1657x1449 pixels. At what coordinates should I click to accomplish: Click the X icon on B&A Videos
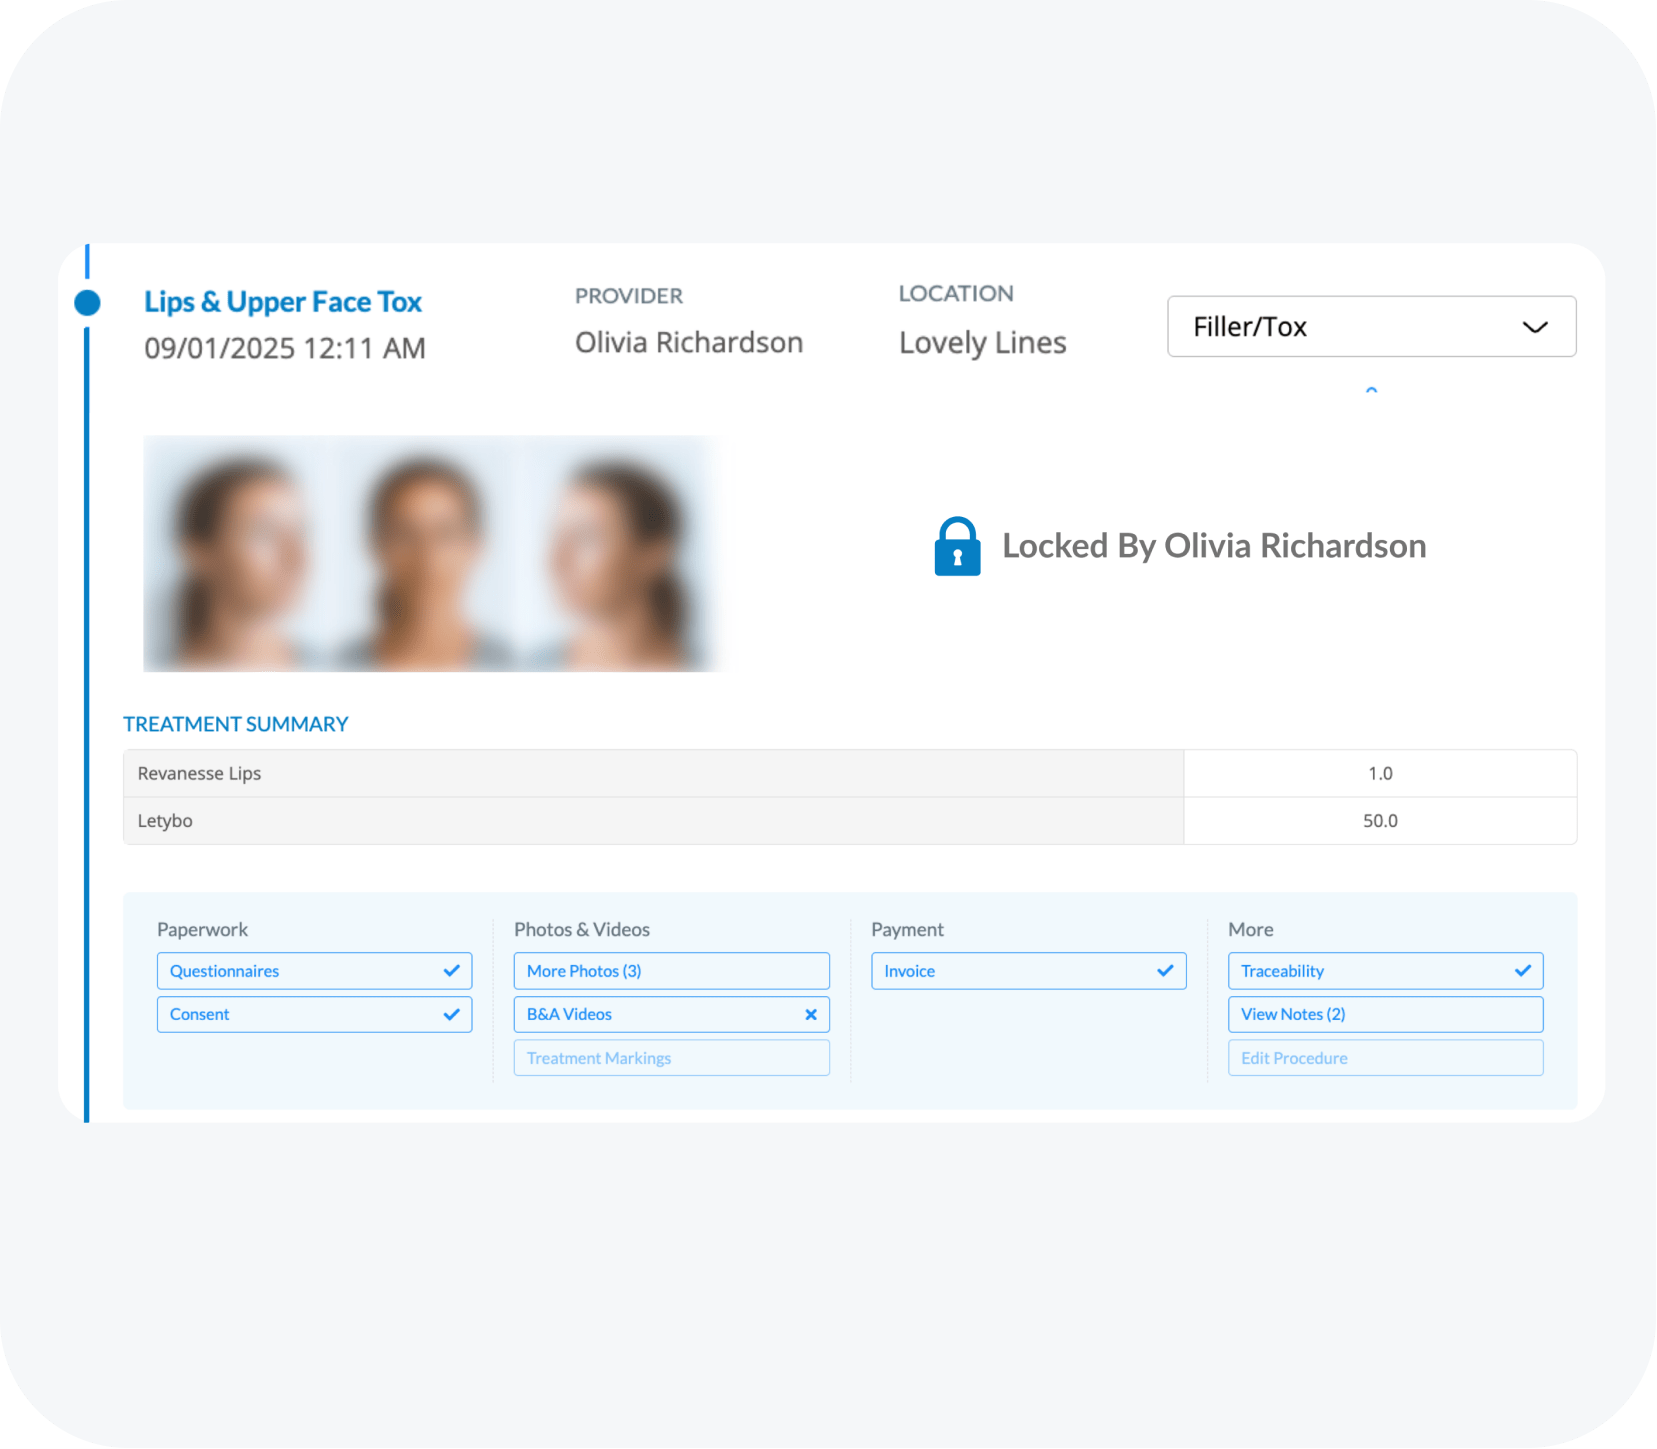pos(810,1014)
